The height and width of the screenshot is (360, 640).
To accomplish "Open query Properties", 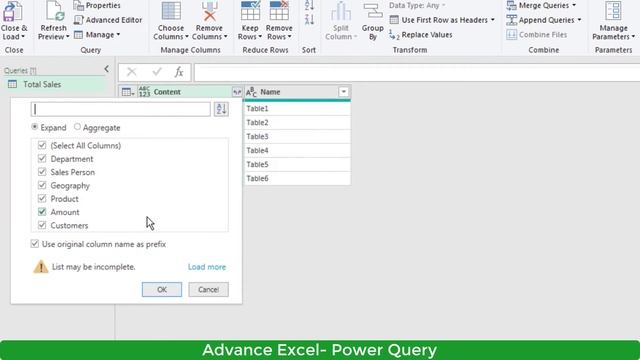I will coord(97,5).
